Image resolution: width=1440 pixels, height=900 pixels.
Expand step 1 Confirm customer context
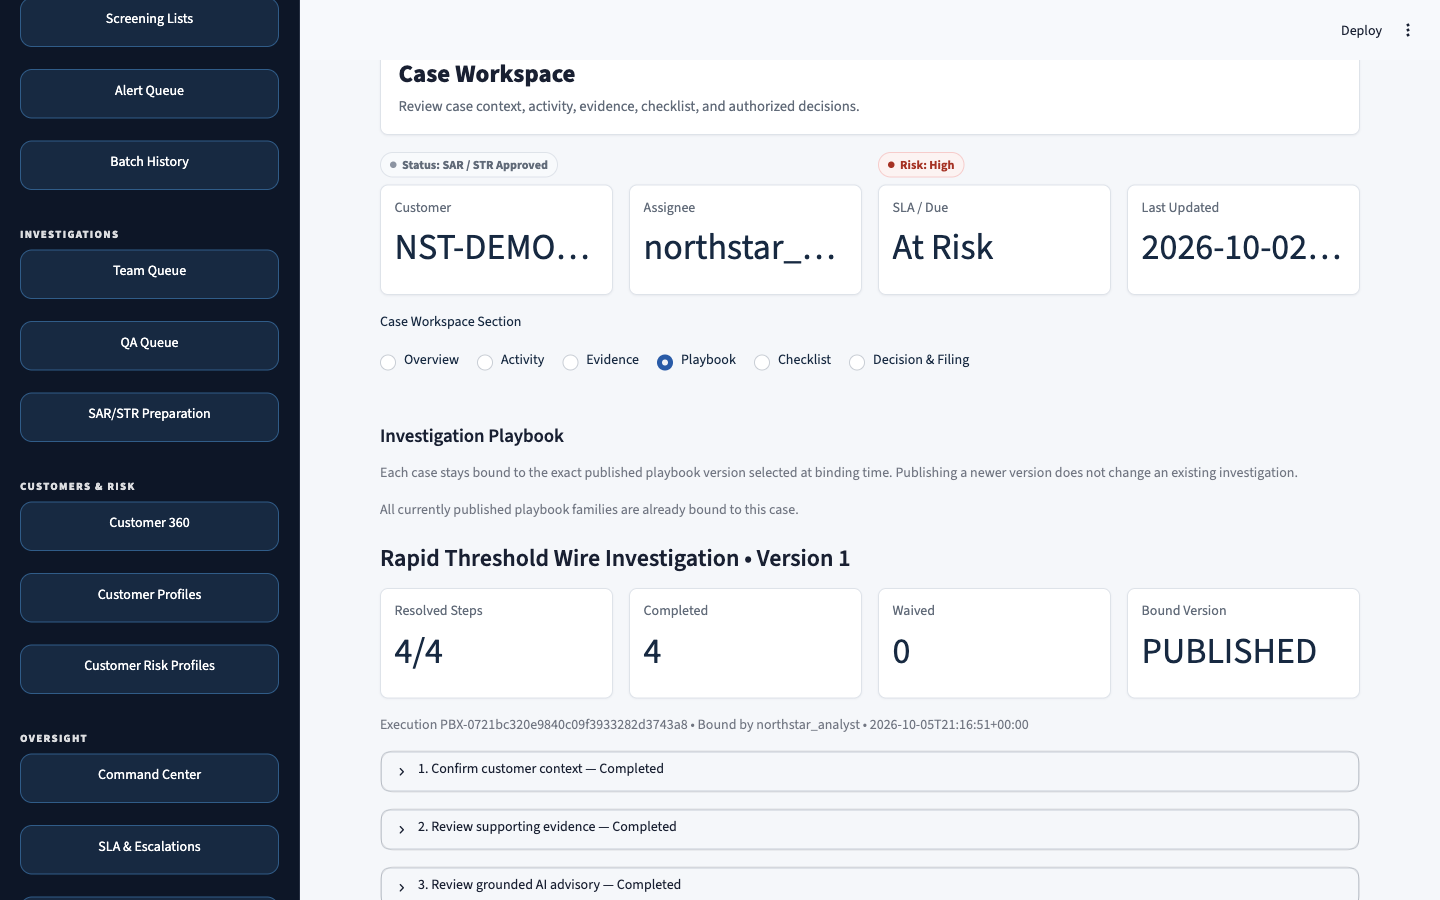pos(870,771)
